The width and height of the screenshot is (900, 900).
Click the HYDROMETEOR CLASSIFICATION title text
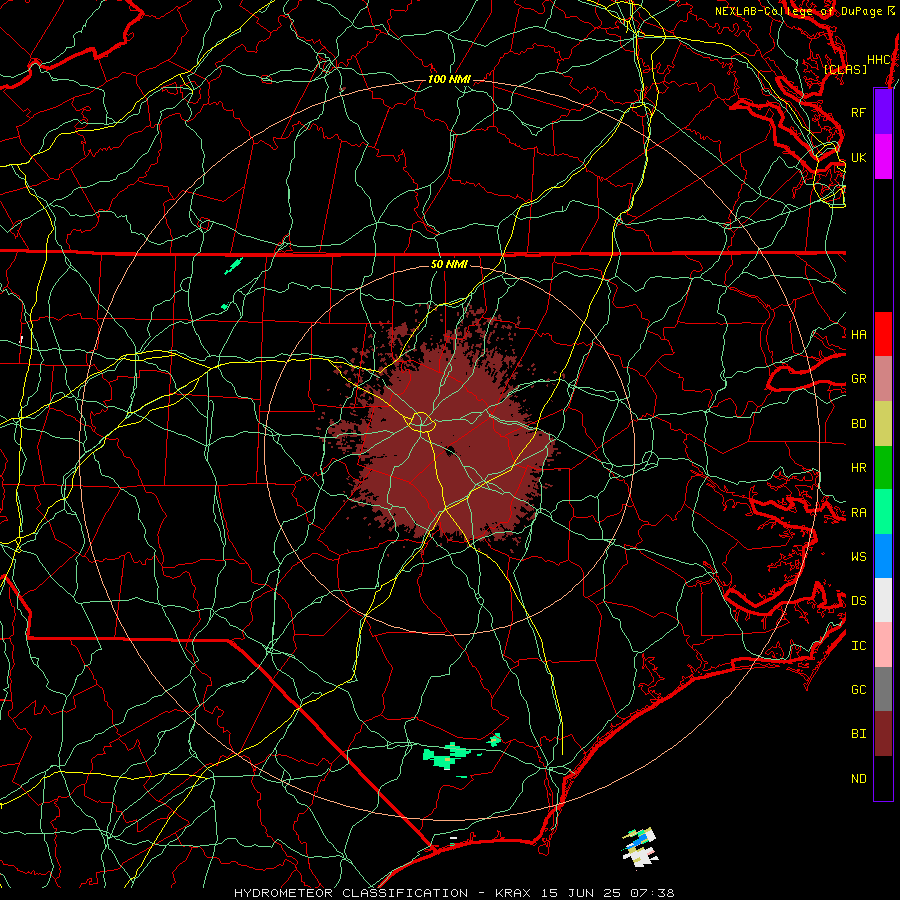point(351,893)
